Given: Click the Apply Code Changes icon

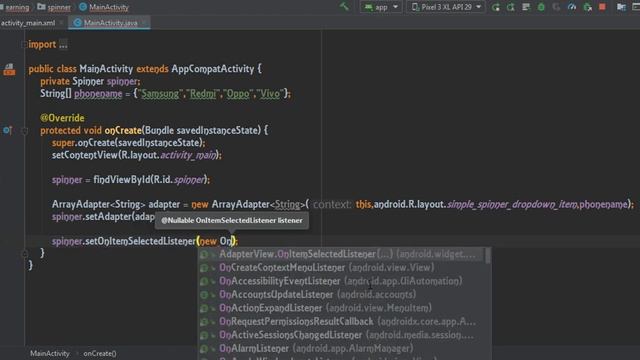Looking at the screenshot, I should click(526, 7).
